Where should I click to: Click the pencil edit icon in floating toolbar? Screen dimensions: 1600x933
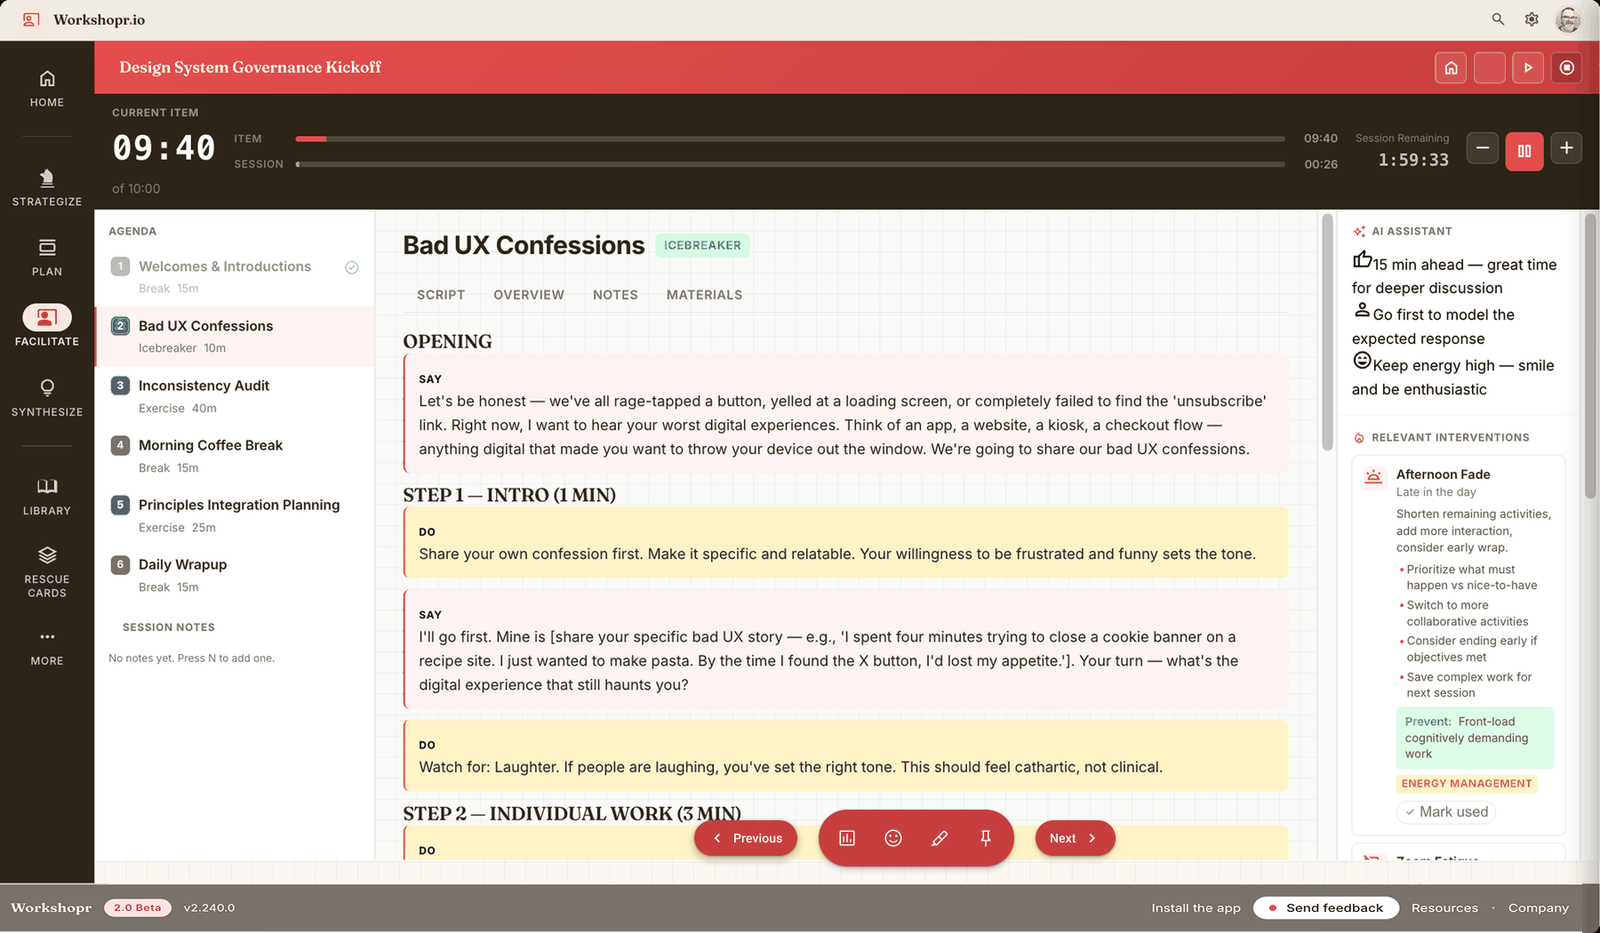tap(939, 838)
